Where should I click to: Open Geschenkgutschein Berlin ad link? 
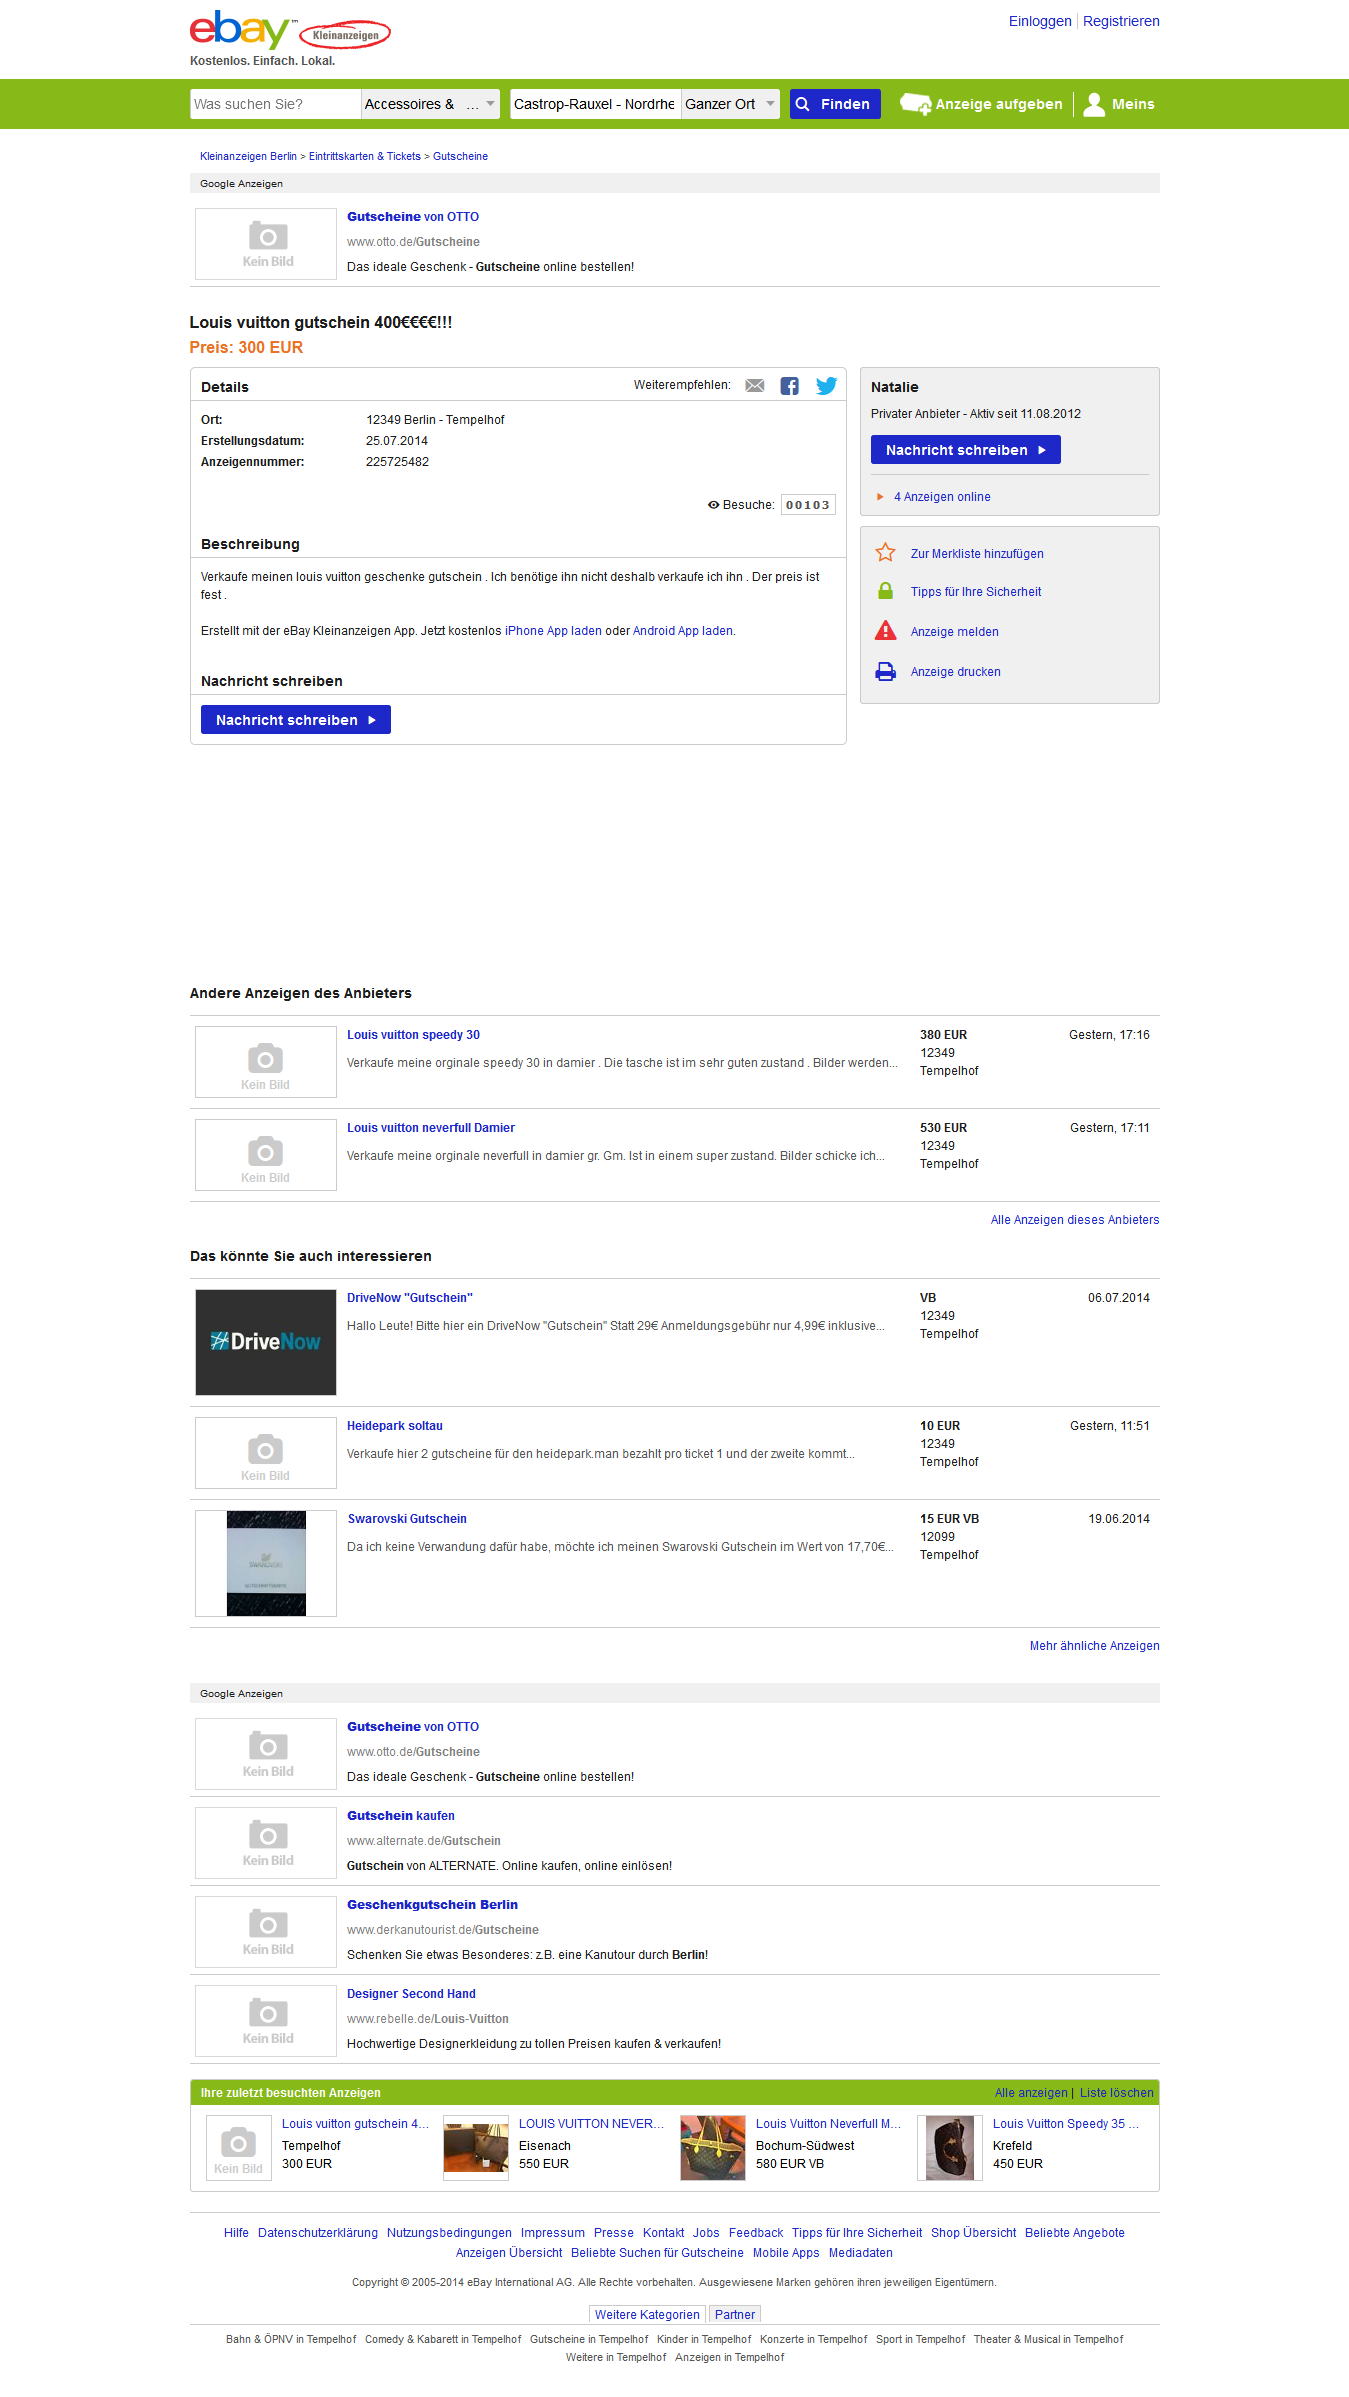tap(432, 1905)
